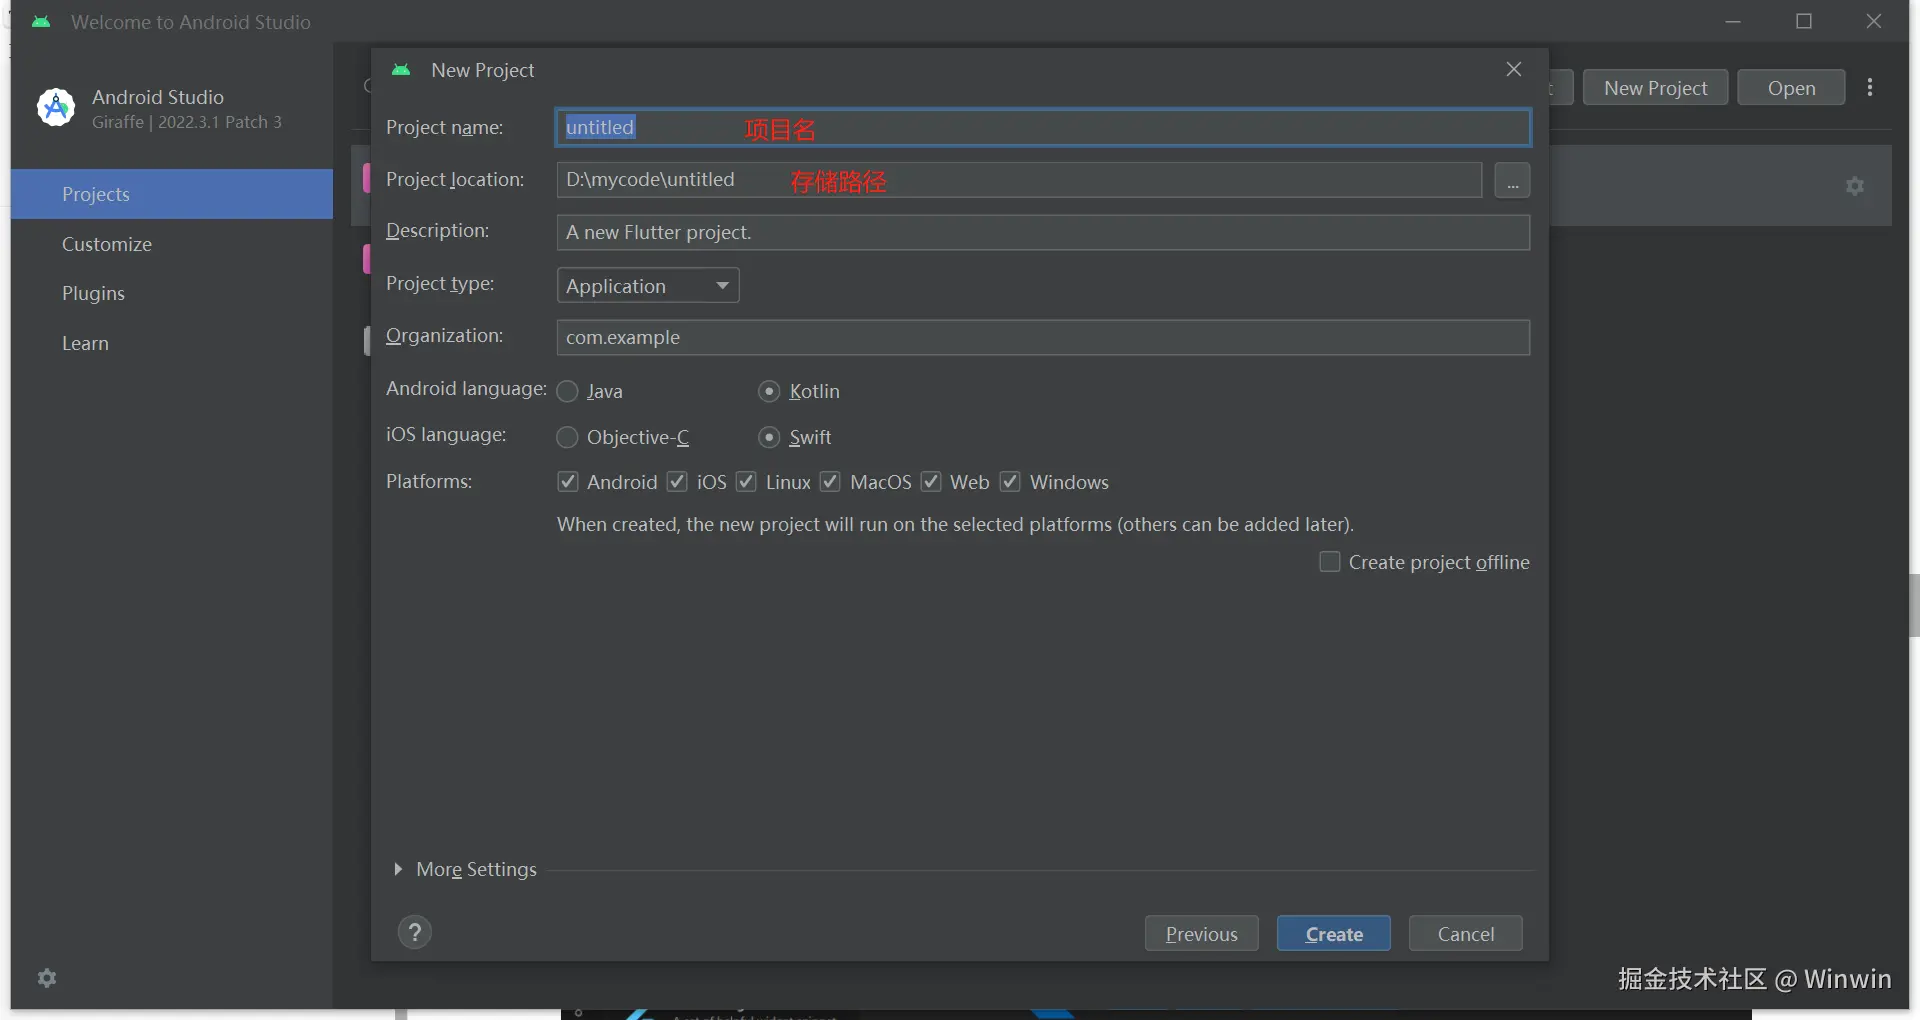
Task: Focus the Project name field
Action: (1043, 128)
